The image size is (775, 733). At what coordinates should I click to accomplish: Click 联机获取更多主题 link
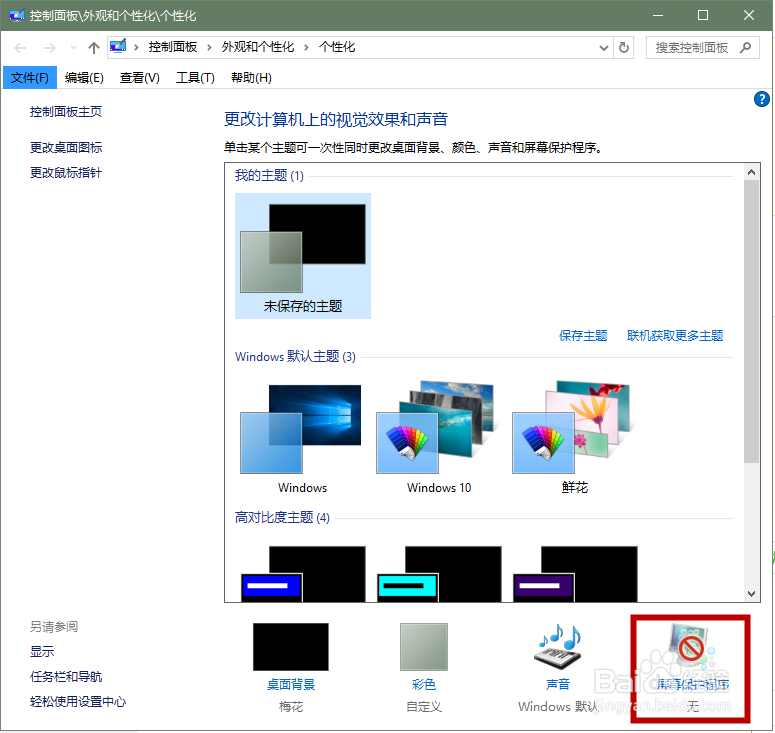(675, 336)
